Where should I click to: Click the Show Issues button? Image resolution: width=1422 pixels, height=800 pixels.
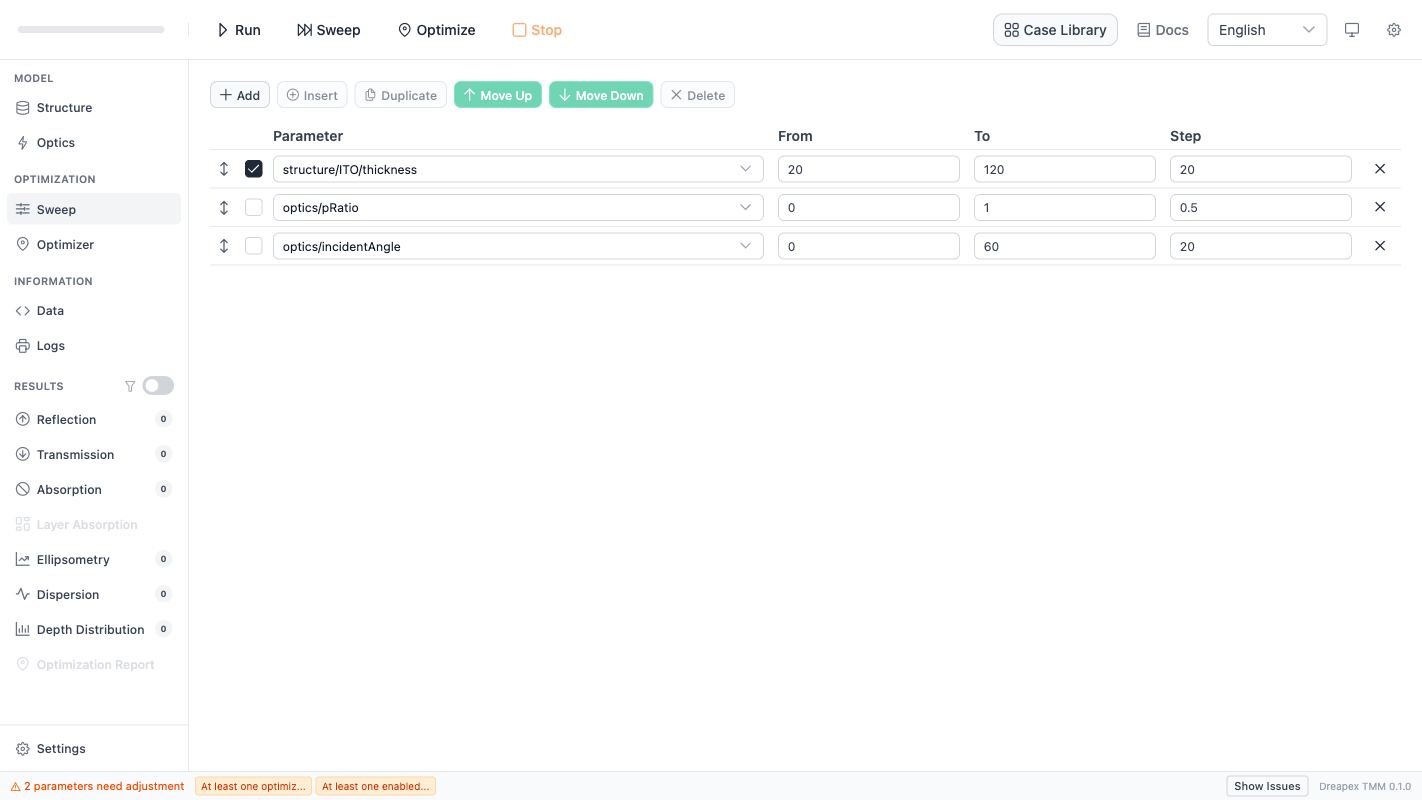click(1266, 786)
